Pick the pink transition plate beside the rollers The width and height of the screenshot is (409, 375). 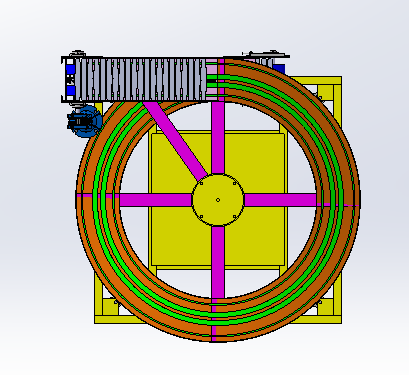coord(212,79)
